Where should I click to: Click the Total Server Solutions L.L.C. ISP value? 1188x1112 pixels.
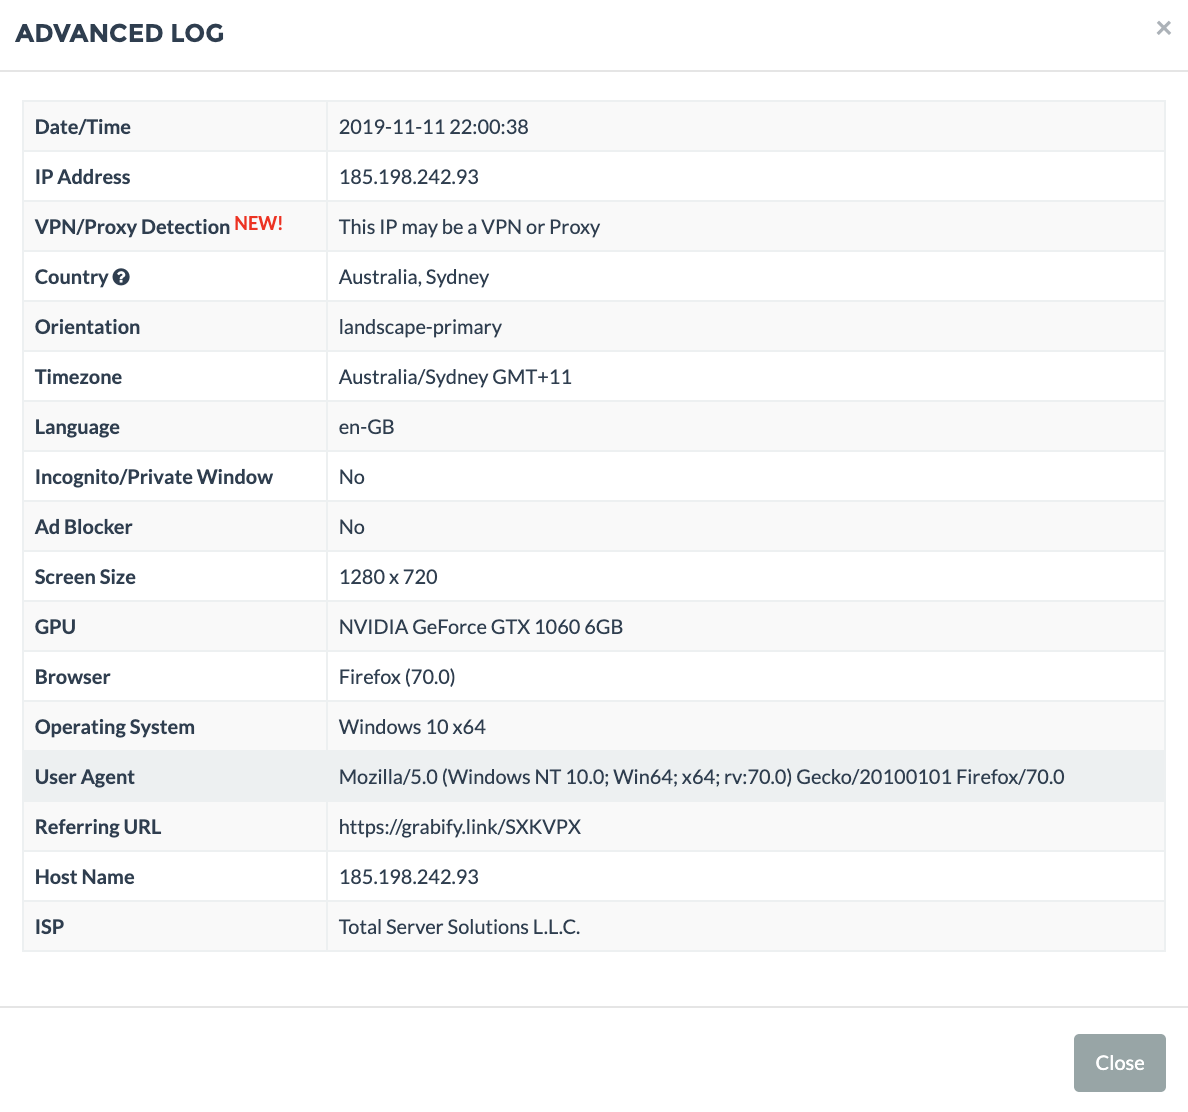pyautogui.click(x=459, y=927)
